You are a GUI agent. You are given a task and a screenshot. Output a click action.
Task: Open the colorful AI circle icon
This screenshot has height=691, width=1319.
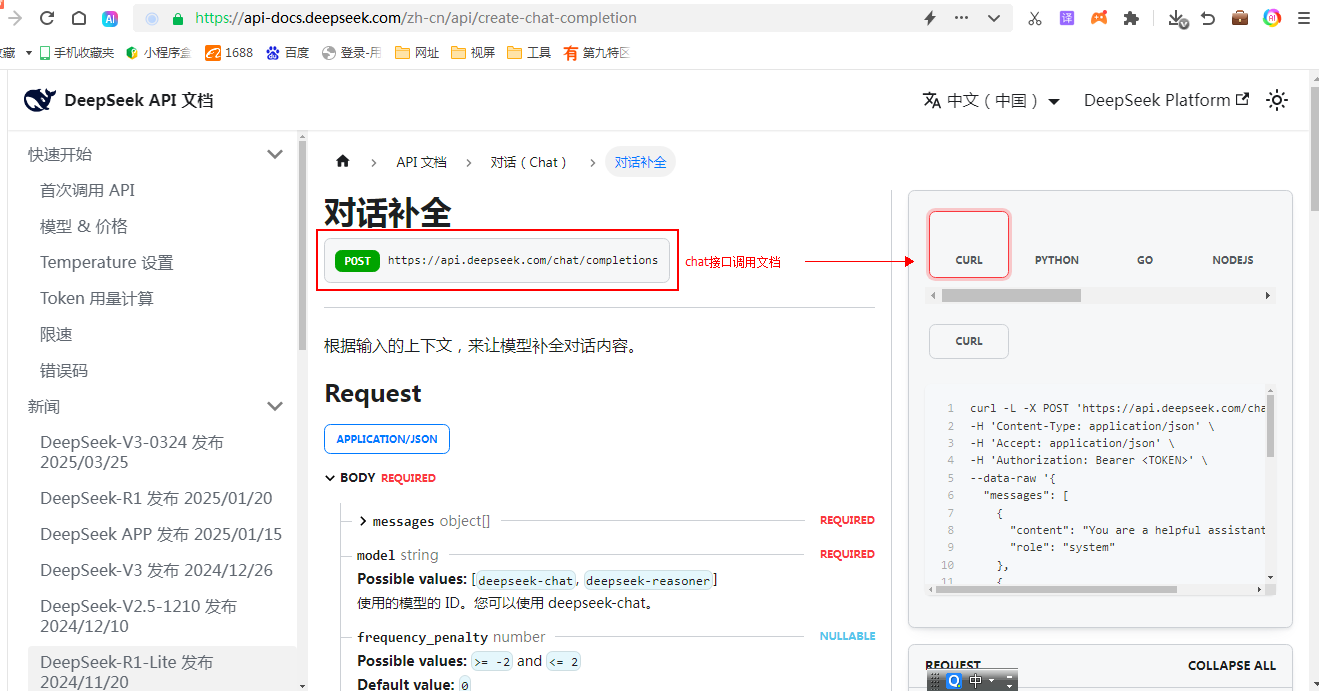pos(1272,18)
